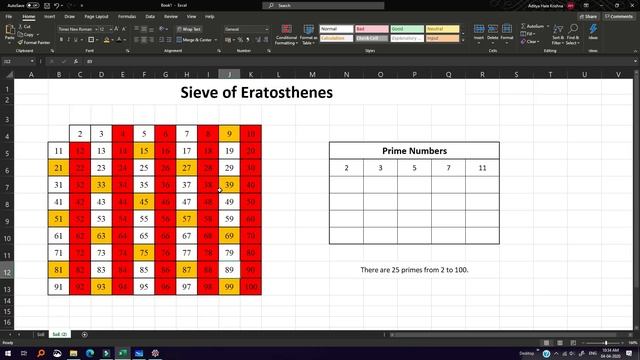Apply the Normal cell style
This screenshot has height=360, width=640.
[336, 29]
